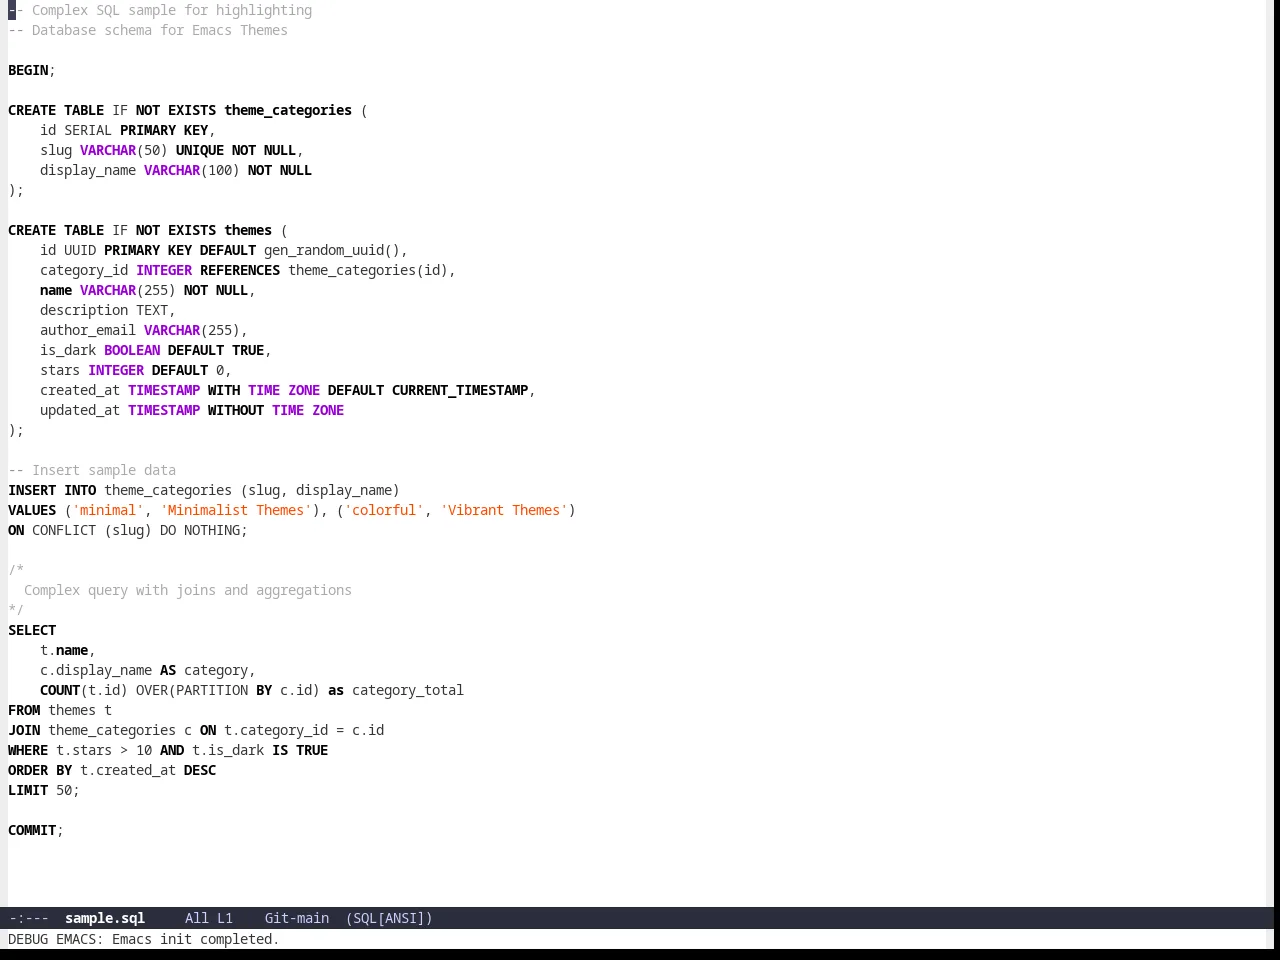This screenshot has width=1280, height=960.
Task: Click '-- Database schema for Emacs Themes' comment
Action: click(x=148, y=30)
